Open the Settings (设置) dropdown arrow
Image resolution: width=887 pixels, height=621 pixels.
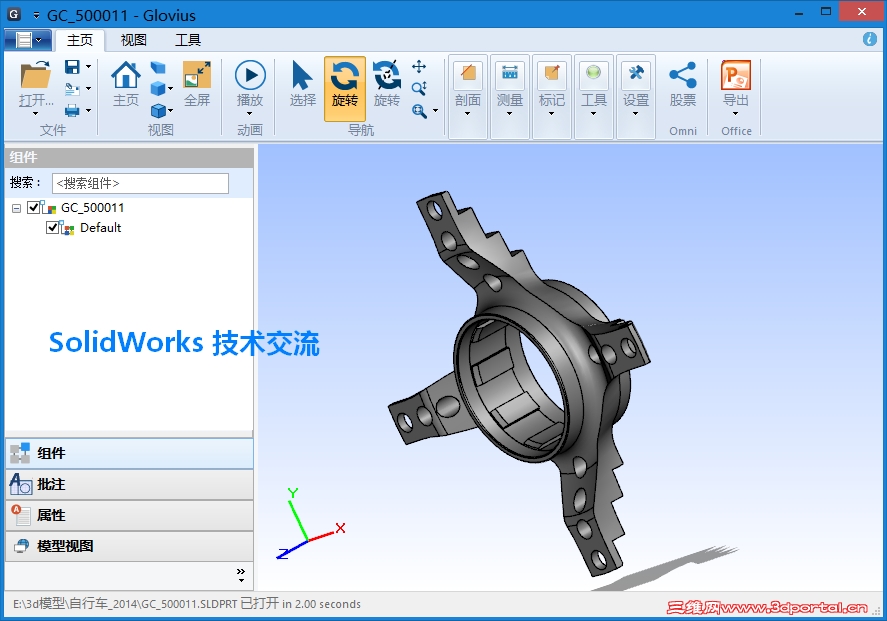click(635, 114)
